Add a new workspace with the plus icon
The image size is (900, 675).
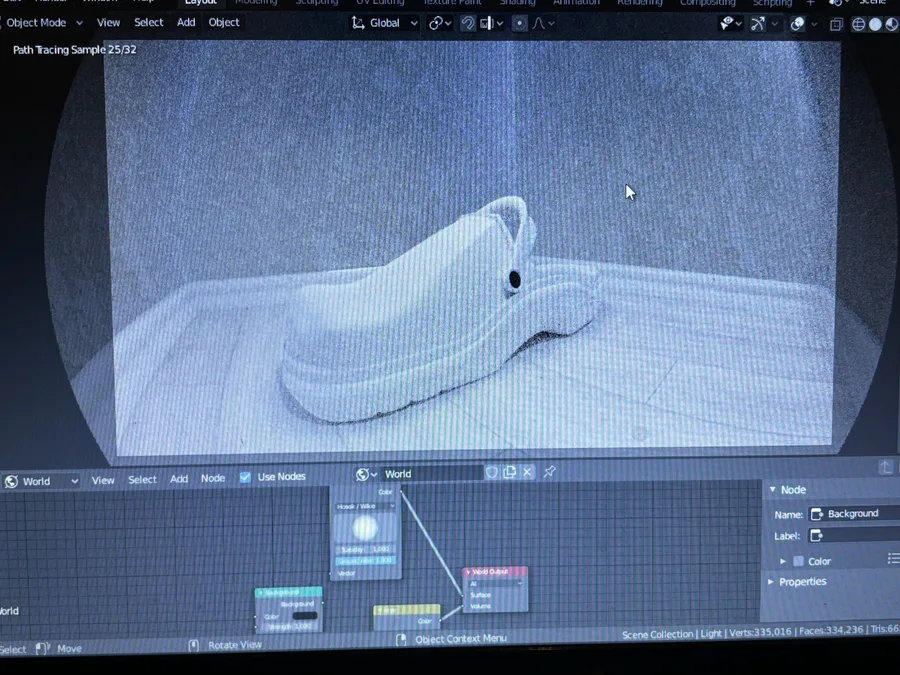810,3
